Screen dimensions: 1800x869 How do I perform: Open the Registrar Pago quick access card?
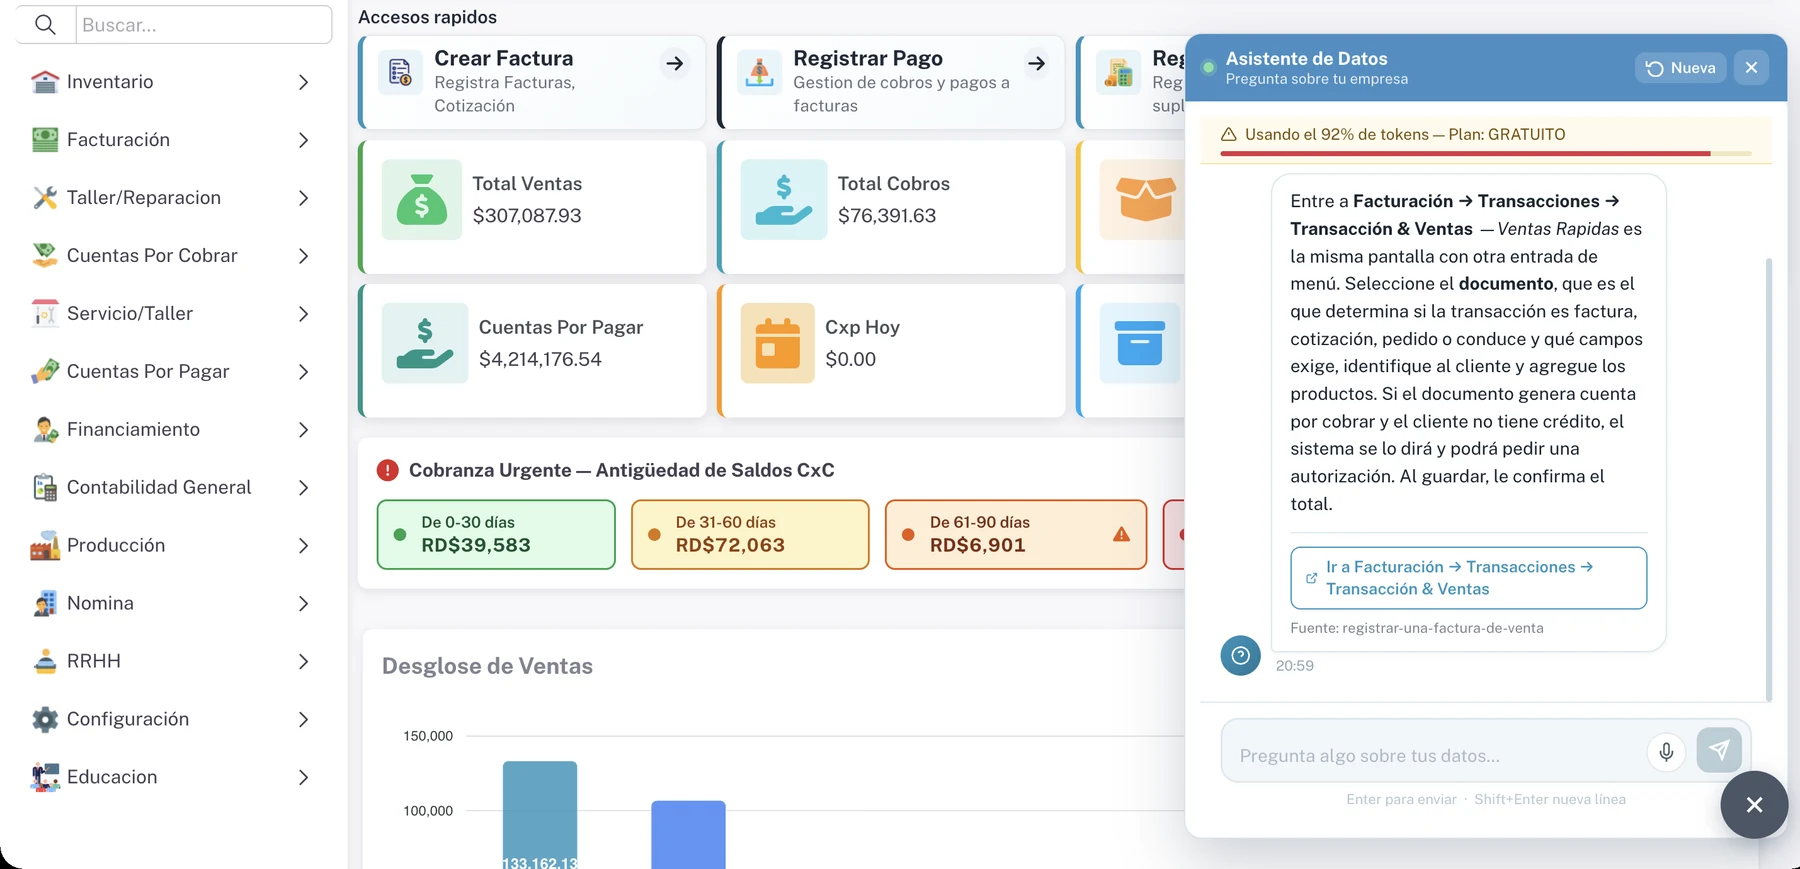[892, 82]
